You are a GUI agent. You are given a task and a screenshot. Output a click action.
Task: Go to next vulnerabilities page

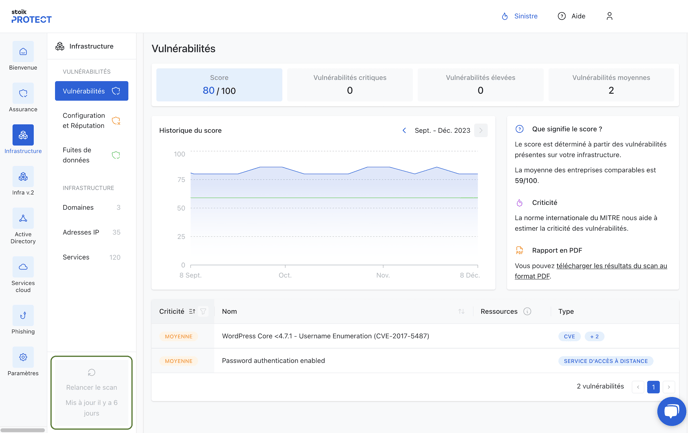coord(669,387)
